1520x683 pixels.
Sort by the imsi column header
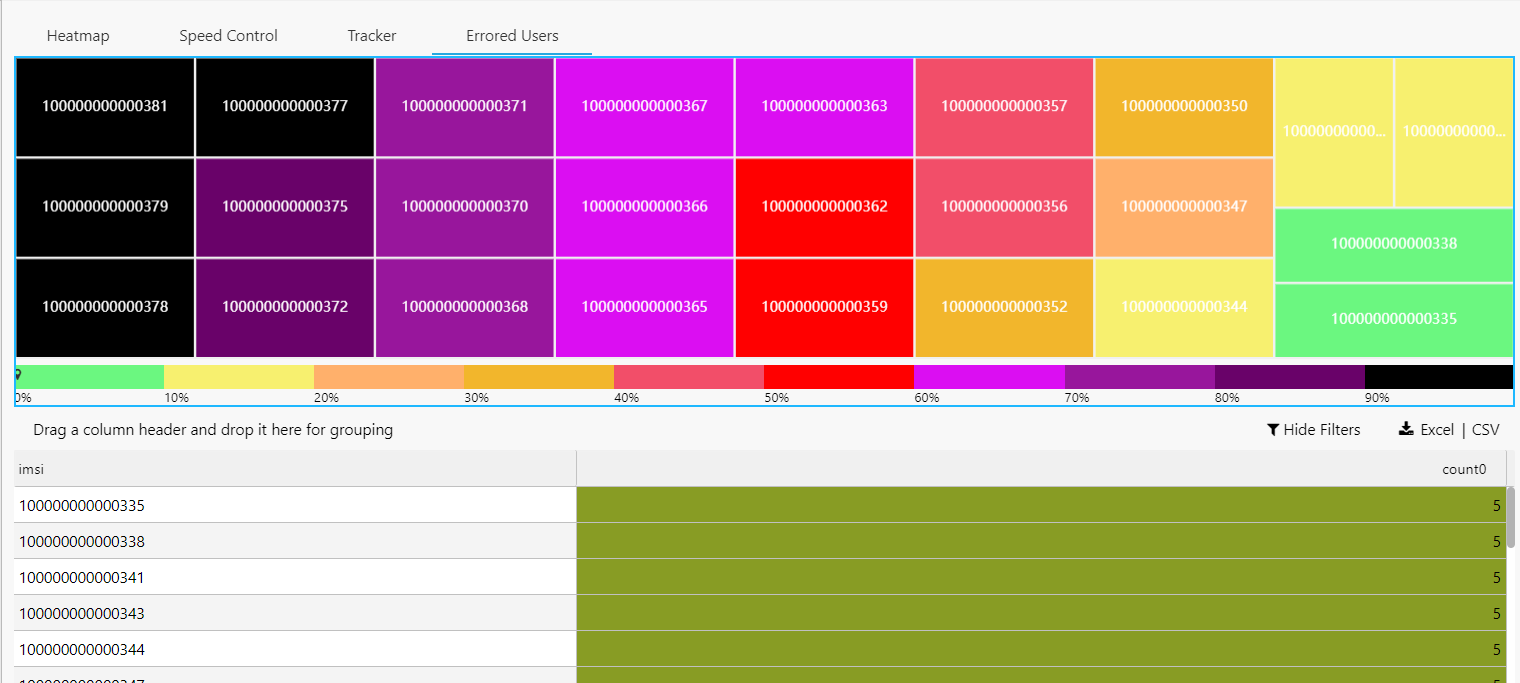coord(296,469)
